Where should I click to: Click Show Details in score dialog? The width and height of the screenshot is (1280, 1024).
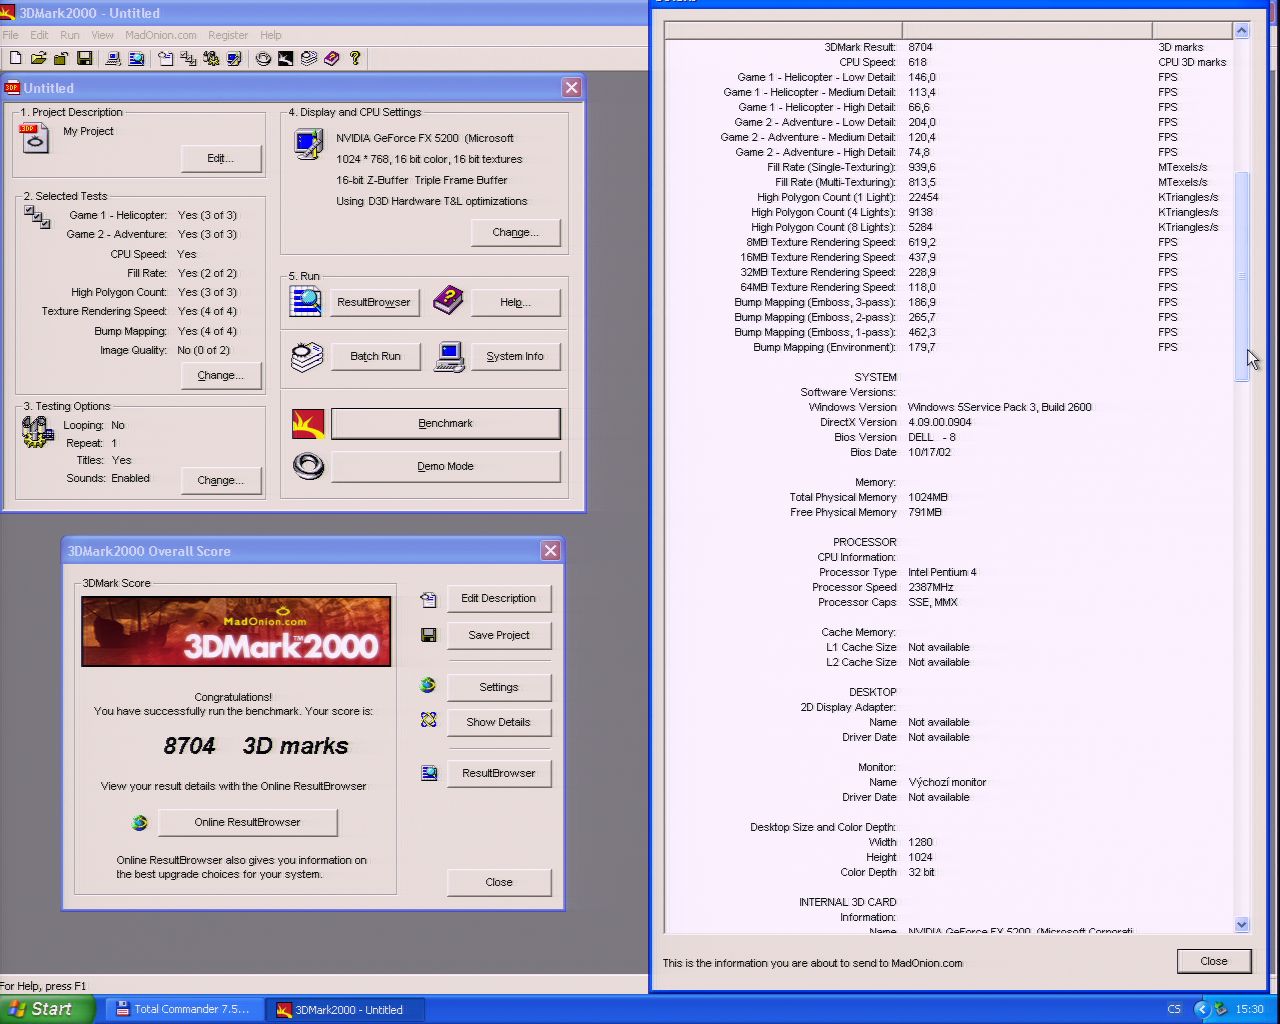499,722
